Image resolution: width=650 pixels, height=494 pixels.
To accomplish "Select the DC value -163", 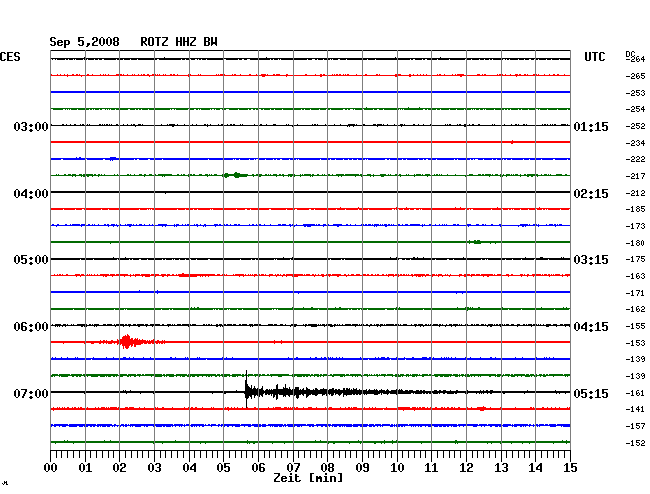I will click(635, 276).
